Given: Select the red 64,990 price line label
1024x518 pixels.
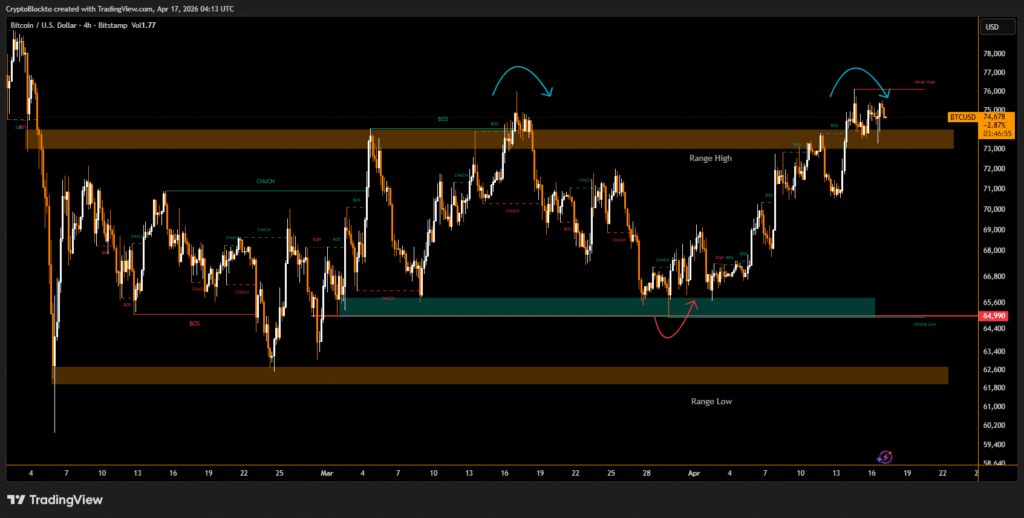Looking at the screenshot, I should tap(994, 316).
